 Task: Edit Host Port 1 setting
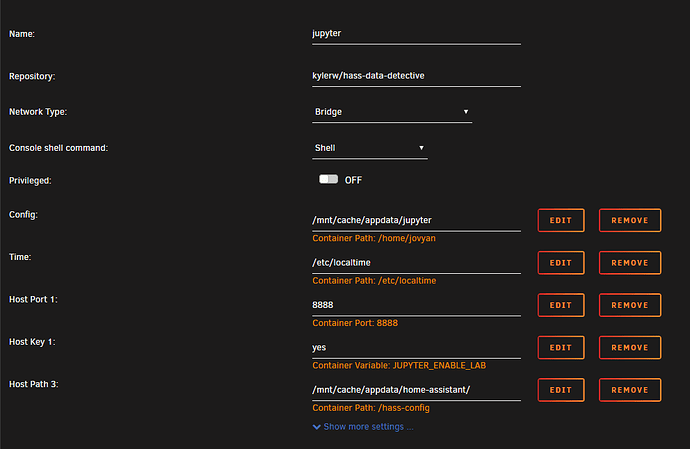[x=560, y=305]
